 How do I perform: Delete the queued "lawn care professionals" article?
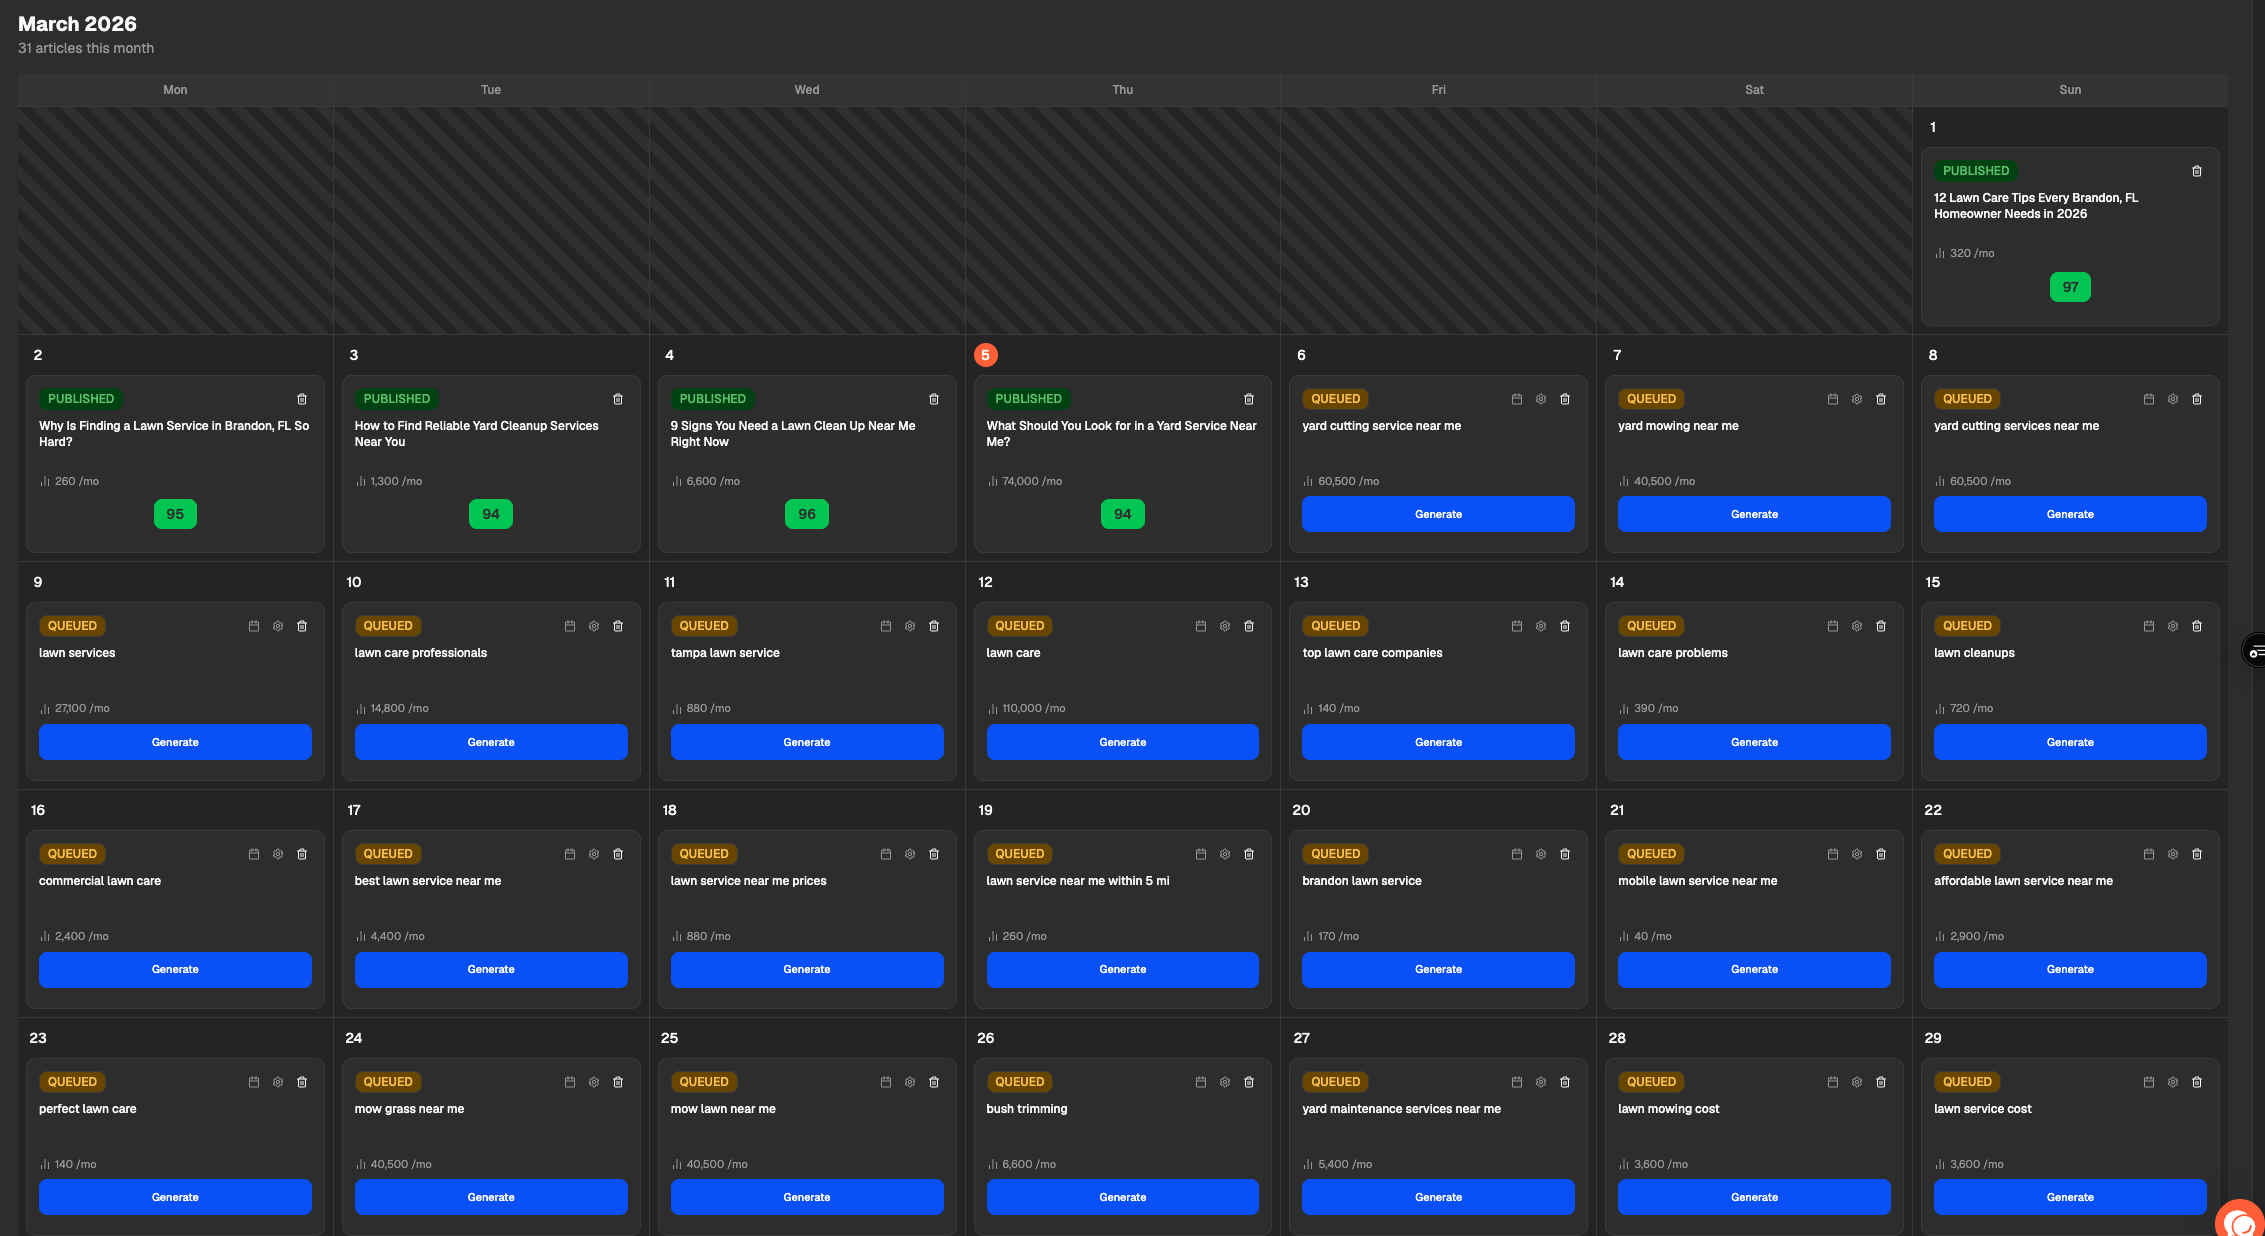coord(618,625)
